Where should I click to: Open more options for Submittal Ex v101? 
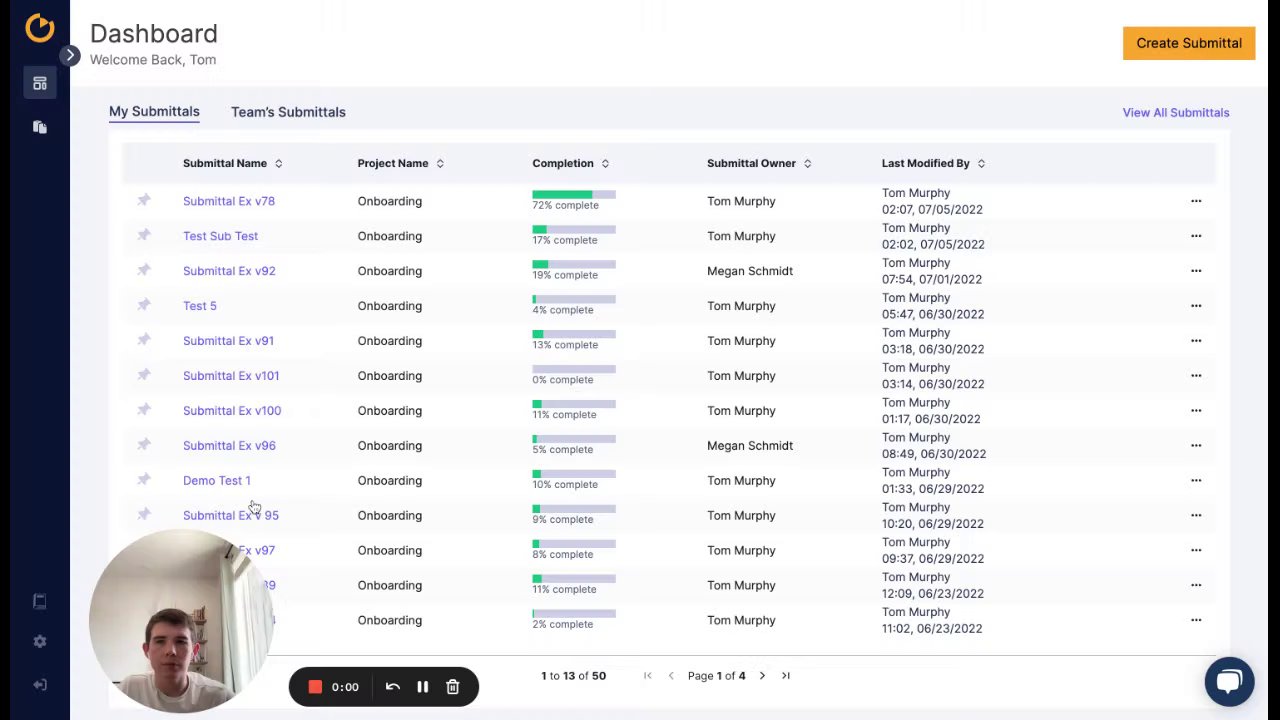point(1196,376)
